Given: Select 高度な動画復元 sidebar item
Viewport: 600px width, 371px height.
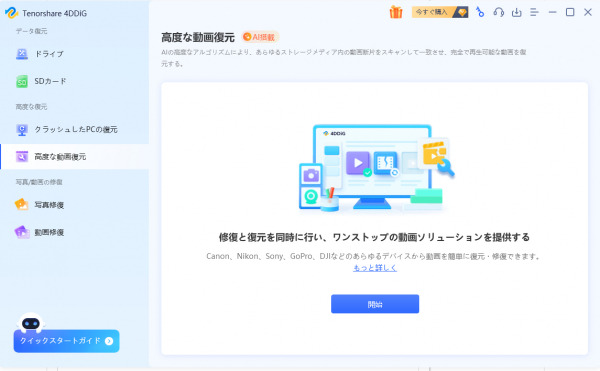Looking at the screenshot, I should (x=75, y=156).
